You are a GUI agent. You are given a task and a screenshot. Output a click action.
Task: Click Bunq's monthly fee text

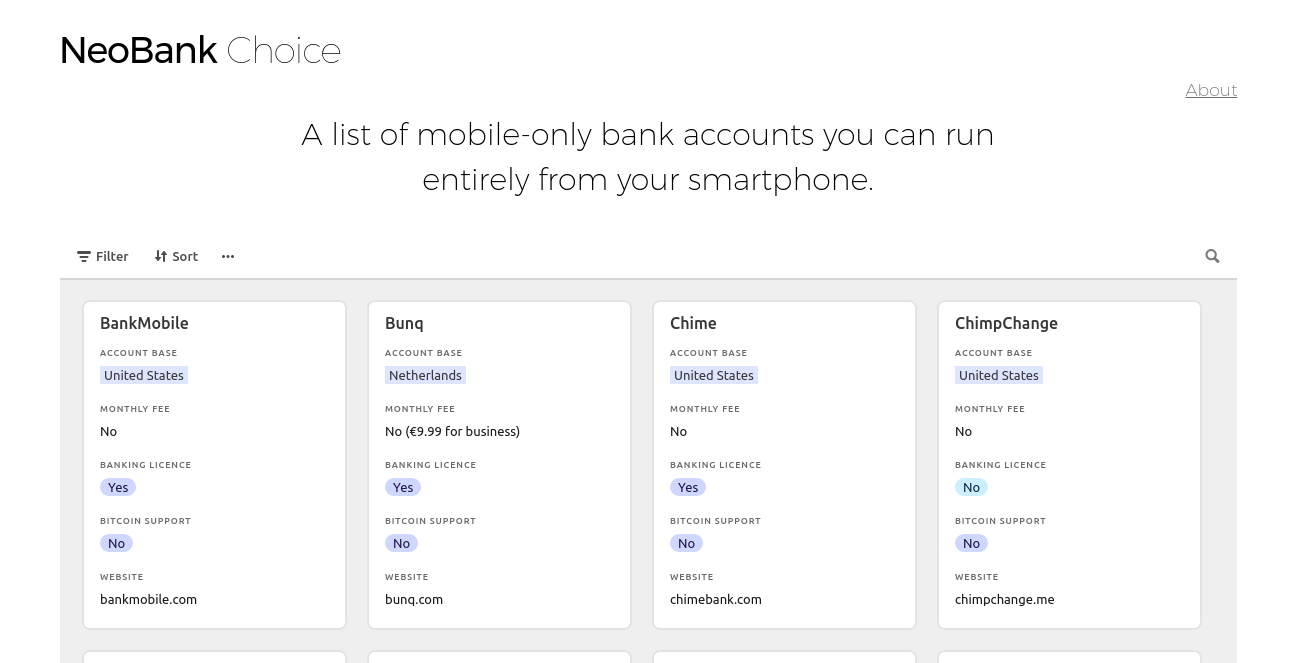pos(452,431)
